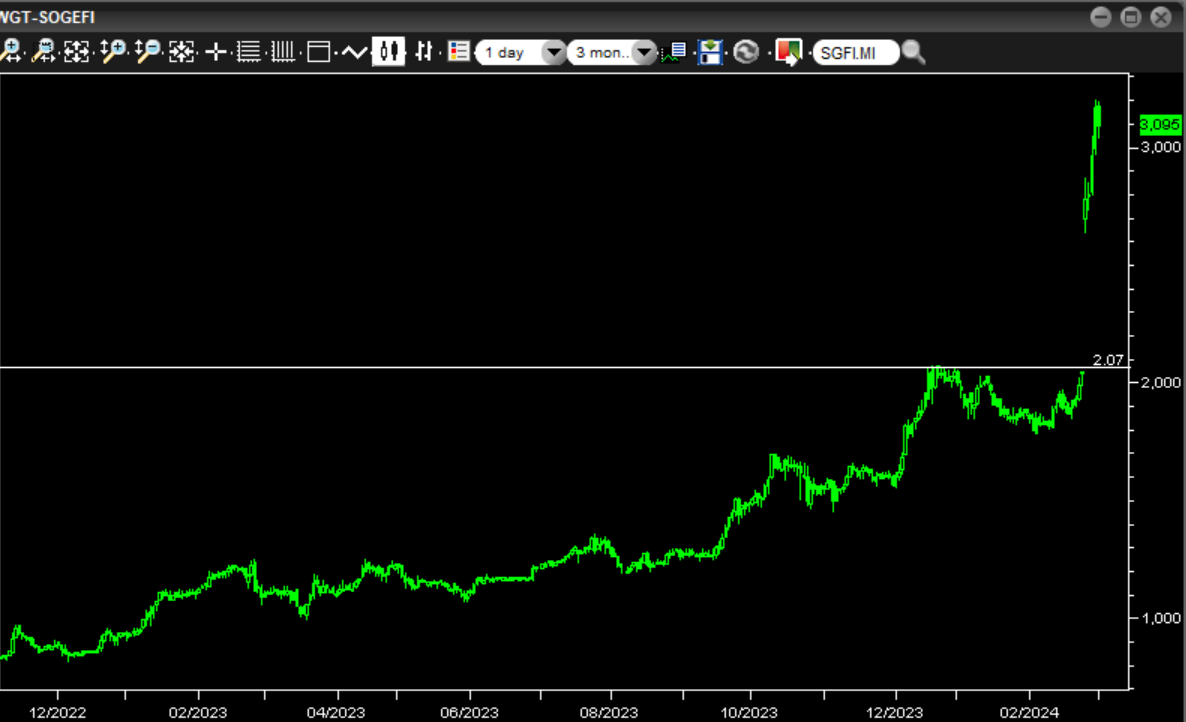Click the 10/2023 date axis label
Screen dimensions: 1186x722
click(749, 712)
